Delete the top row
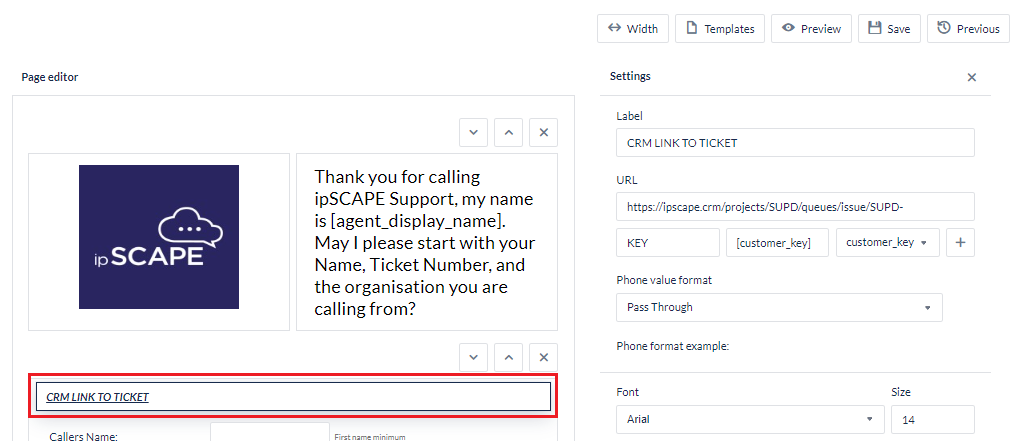 543,132
